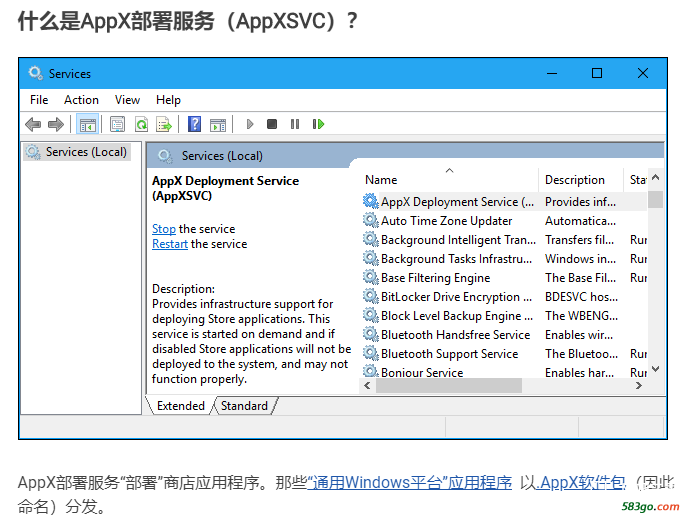Select BitLocker Drive Encryption service row

(x=504, y=297)
